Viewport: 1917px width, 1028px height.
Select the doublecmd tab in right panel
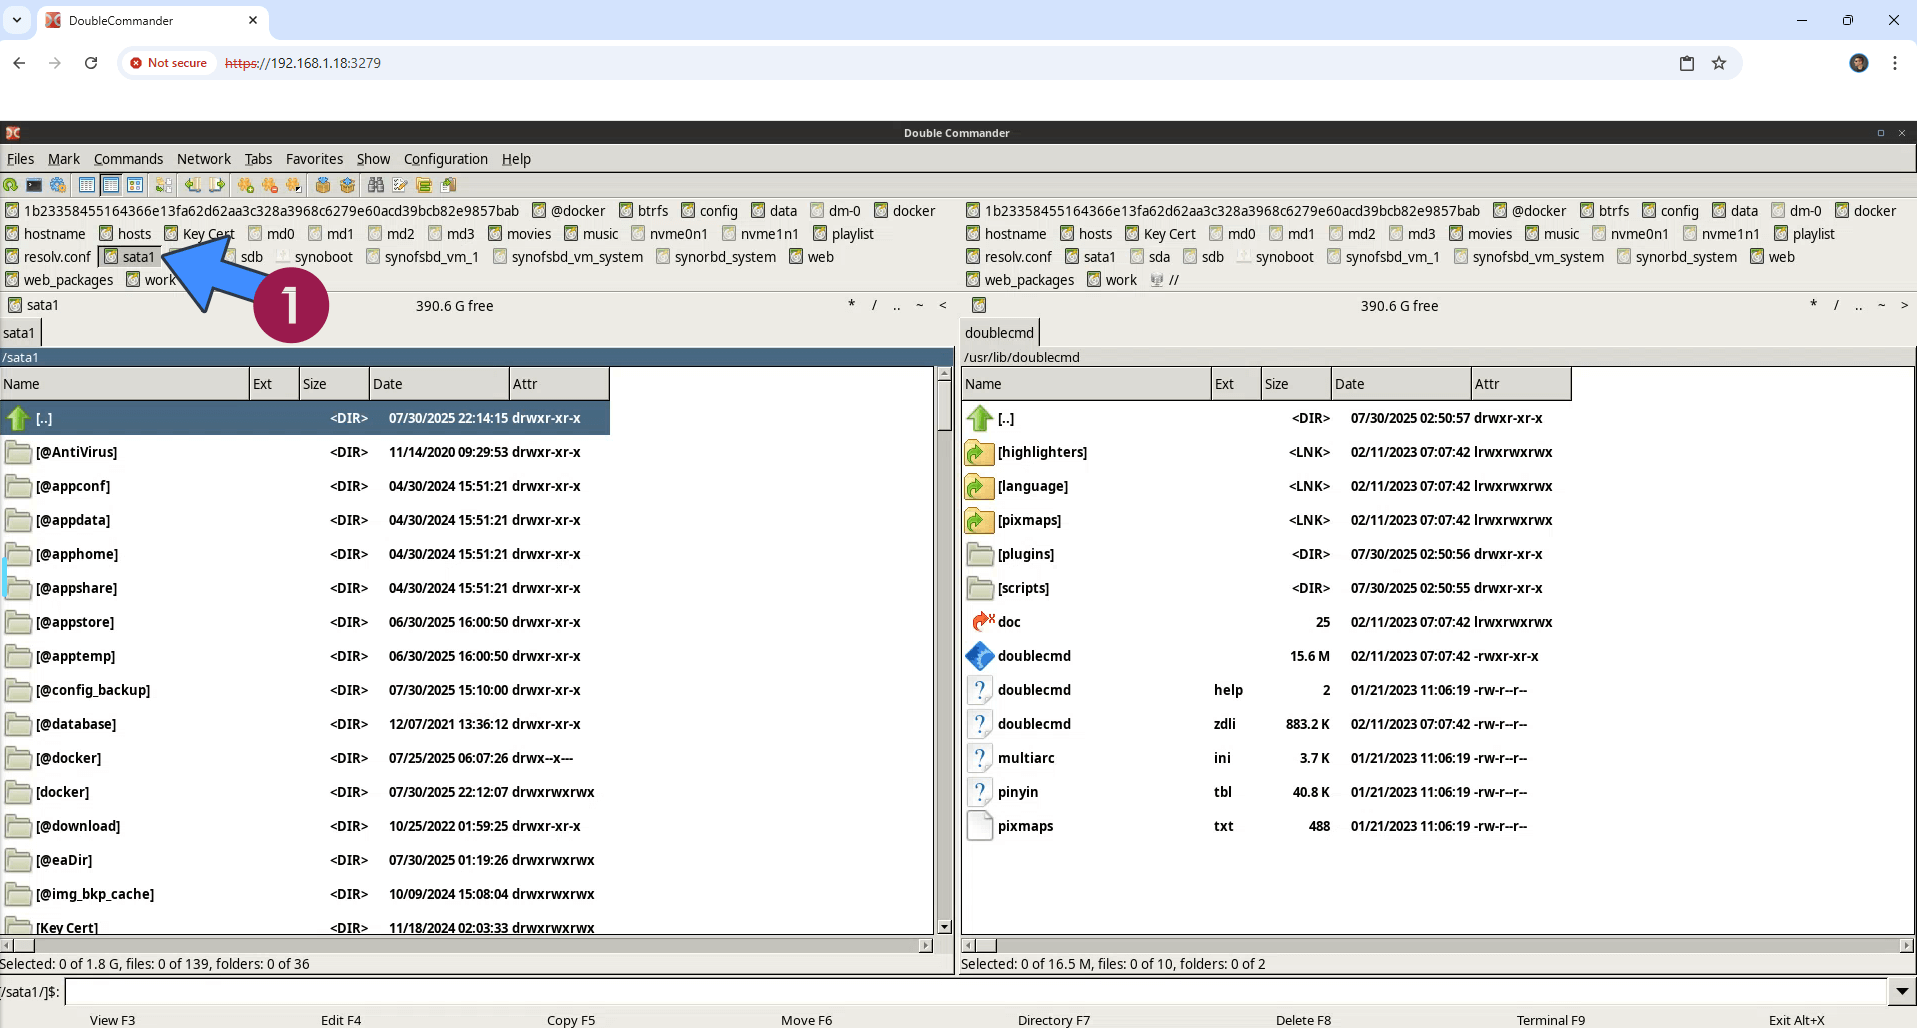[x=999, y=333]
